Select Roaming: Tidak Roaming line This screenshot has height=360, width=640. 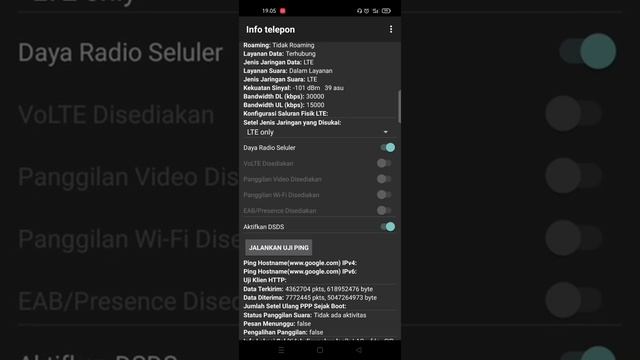pos(279,45)
